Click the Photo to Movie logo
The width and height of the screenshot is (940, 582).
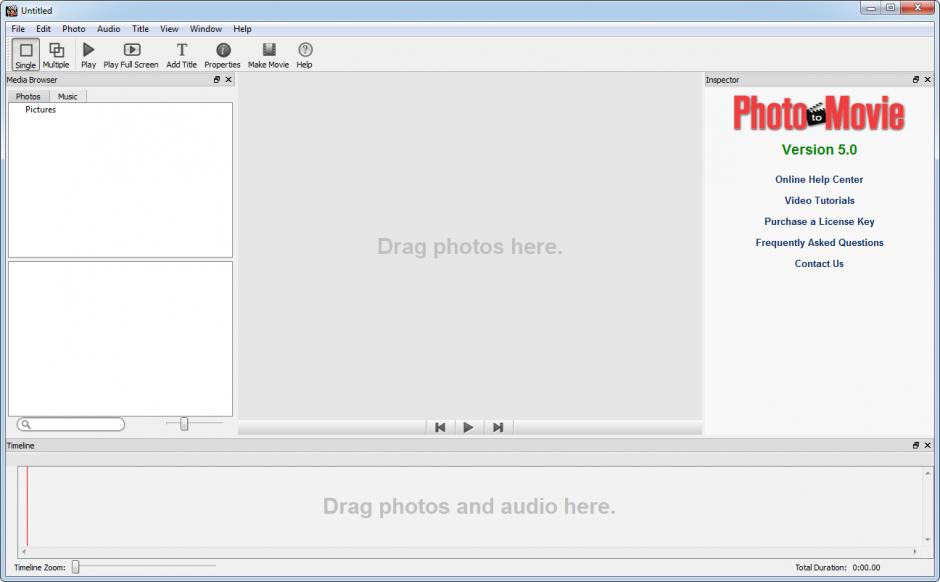[x=819, y=113]
